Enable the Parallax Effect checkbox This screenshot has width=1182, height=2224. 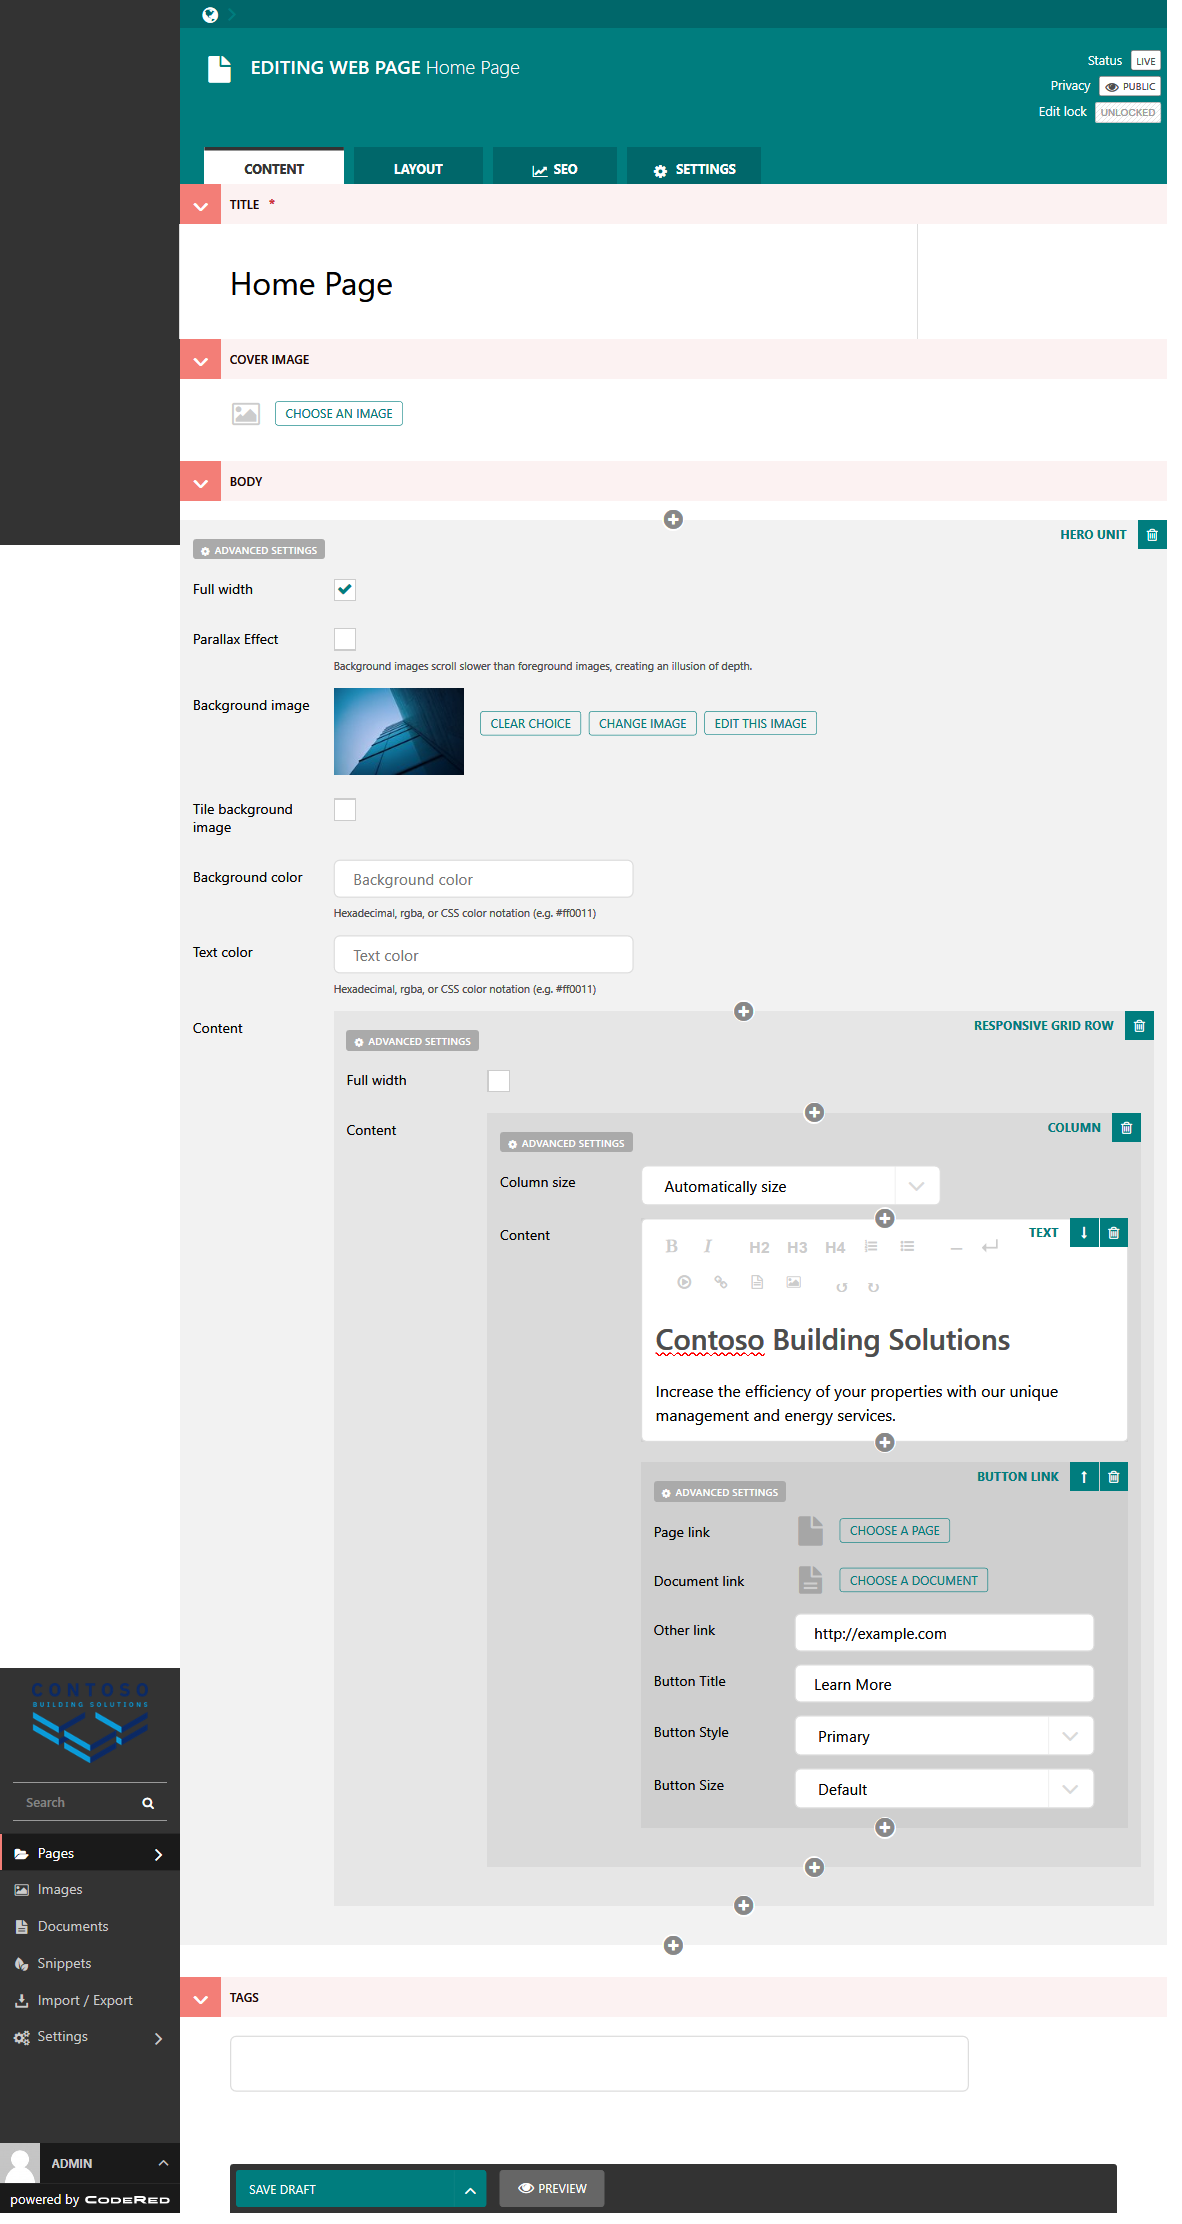point(345,639)
